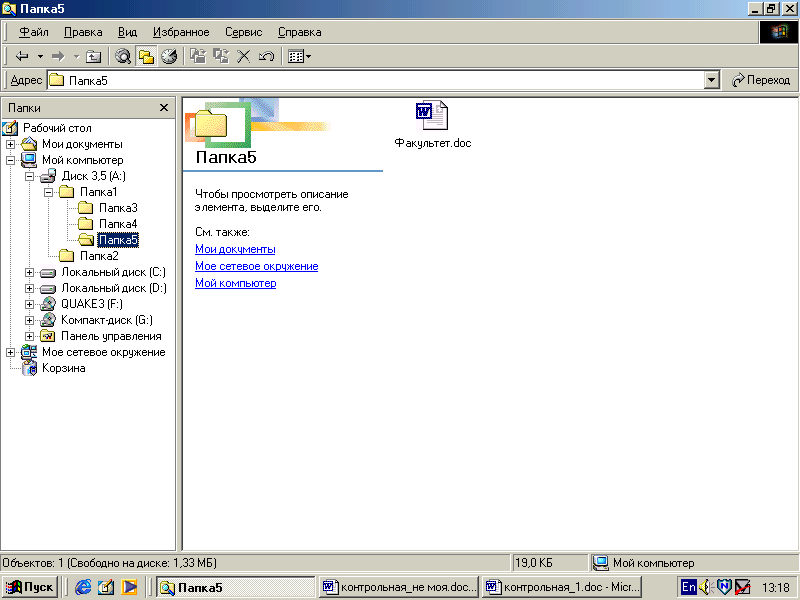This screenshot has width=800, height=600.
Task: Switch to контрольная_не моя.doc taskbar button
Action: [x=399, y=587]
